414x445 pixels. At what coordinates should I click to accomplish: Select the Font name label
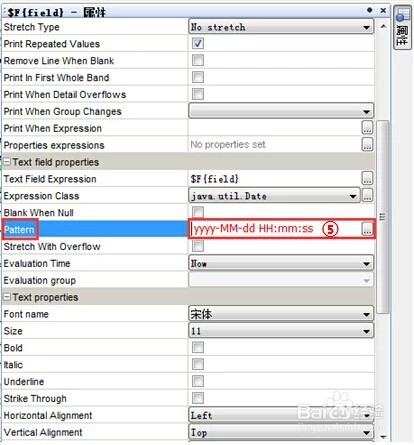pyautogui.click(x=26, y=314)
